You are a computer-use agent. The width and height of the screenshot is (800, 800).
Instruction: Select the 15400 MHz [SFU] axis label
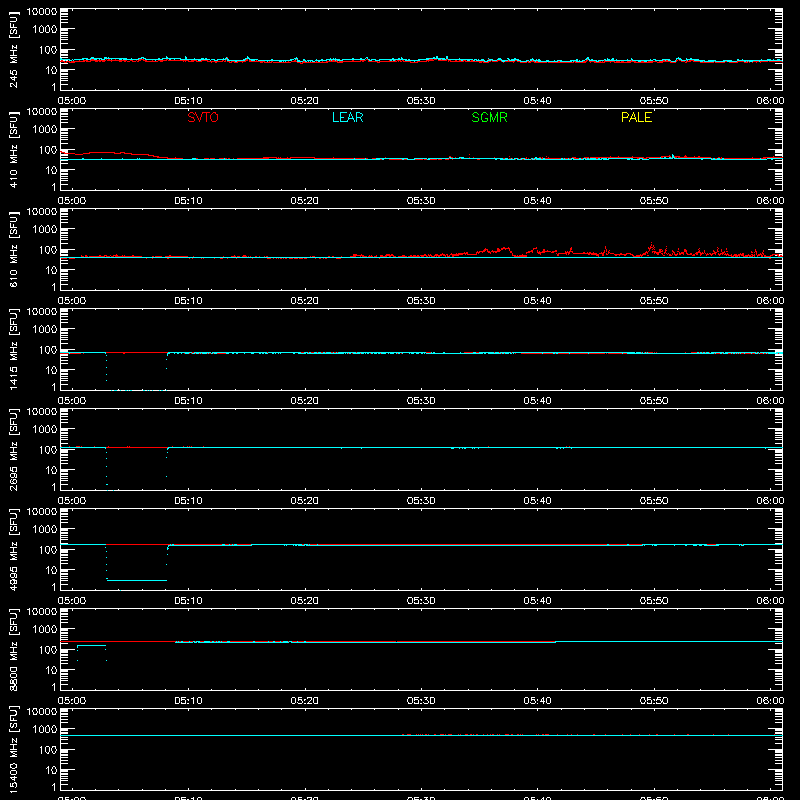[x=13, y=750]
